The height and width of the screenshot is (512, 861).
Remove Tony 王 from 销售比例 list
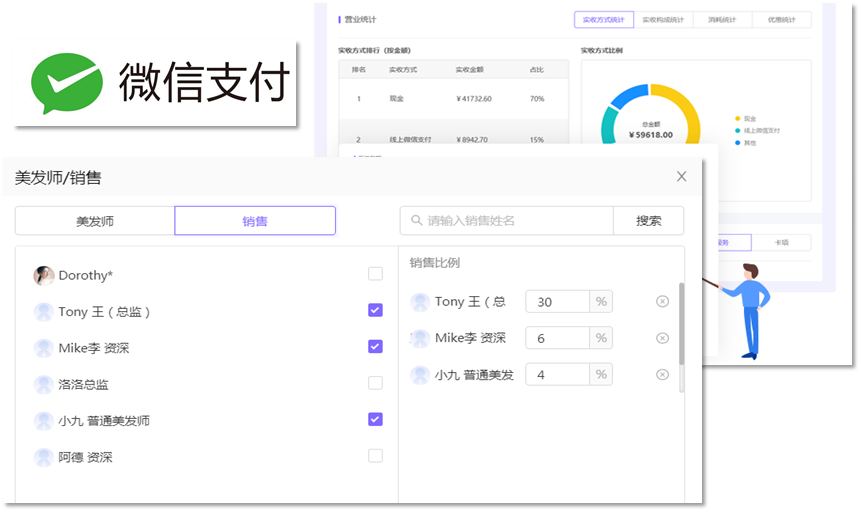[x=663, y=302]
